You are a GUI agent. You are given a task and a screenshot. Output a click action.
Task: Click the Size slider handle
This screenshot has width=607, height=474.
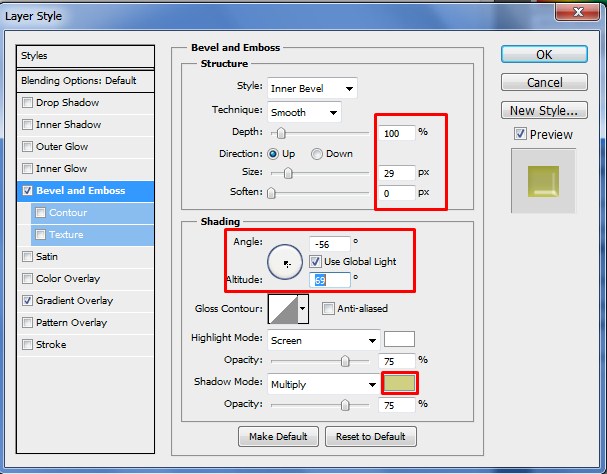(x=288, y=173)
